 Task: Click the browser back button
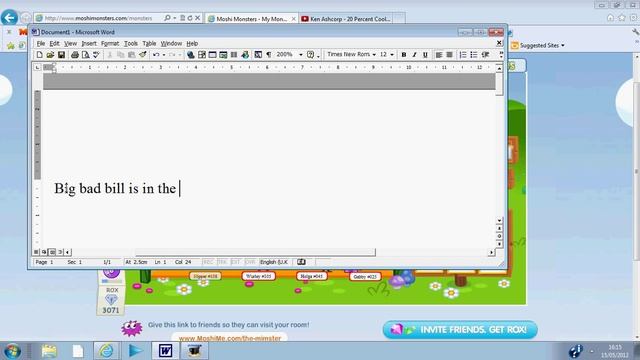tap(9, 18)
